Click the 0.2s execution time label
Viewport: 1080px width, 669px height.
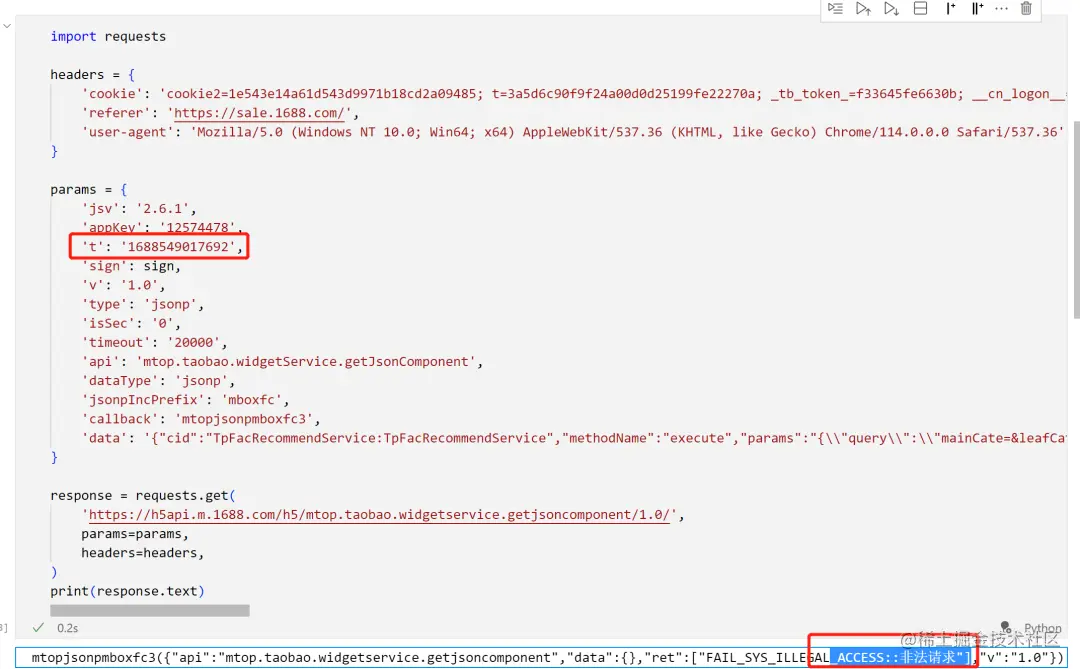tap(68, 628)
